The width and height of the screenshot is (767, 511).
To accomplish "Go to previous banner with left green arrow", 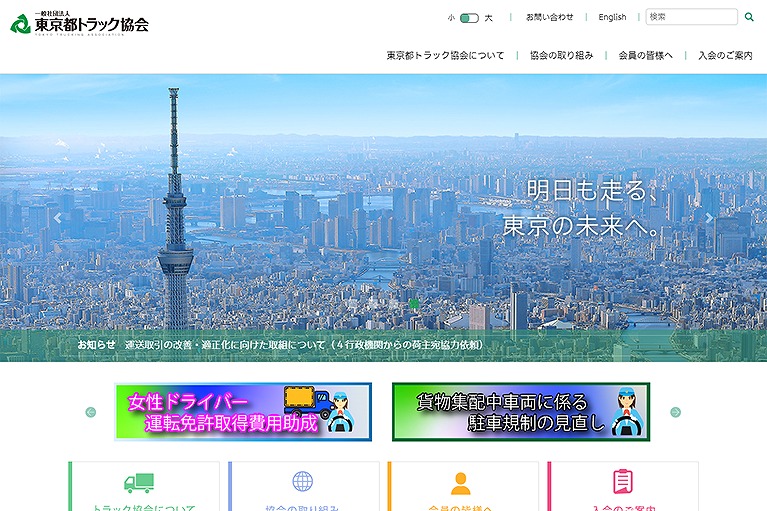I will pos(90,412).
